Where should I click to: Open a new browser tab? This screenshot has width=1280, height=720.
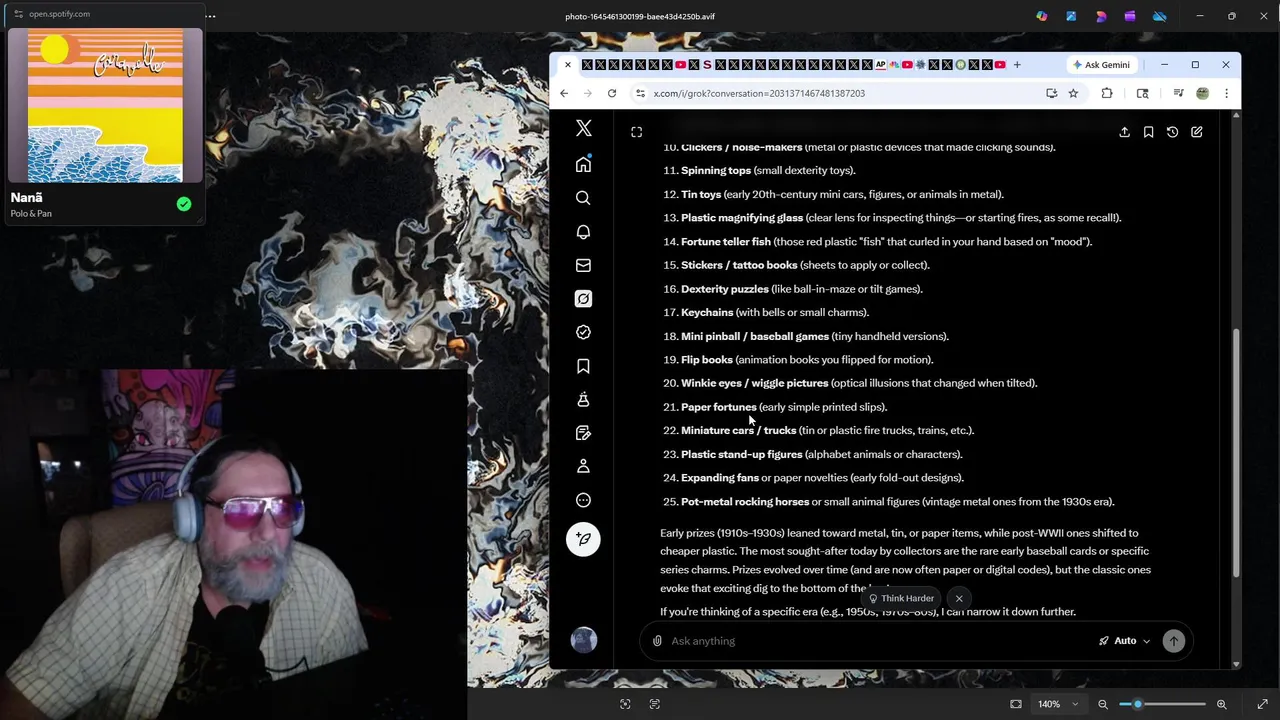pos(1017,65)
